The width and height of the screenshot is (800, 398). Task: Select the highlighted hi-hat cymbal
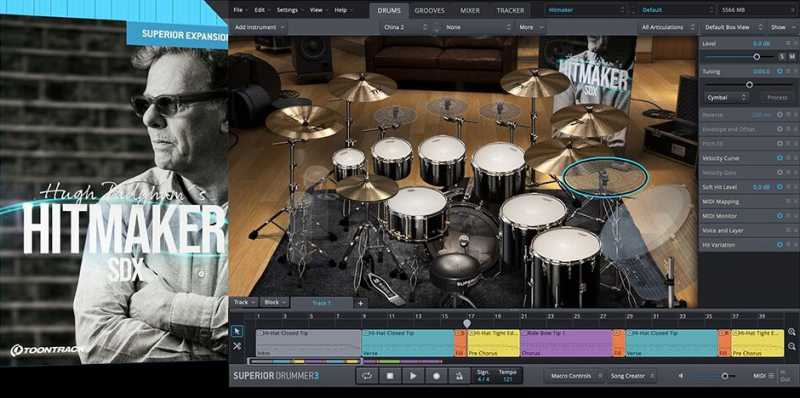[x=605, y=177]
